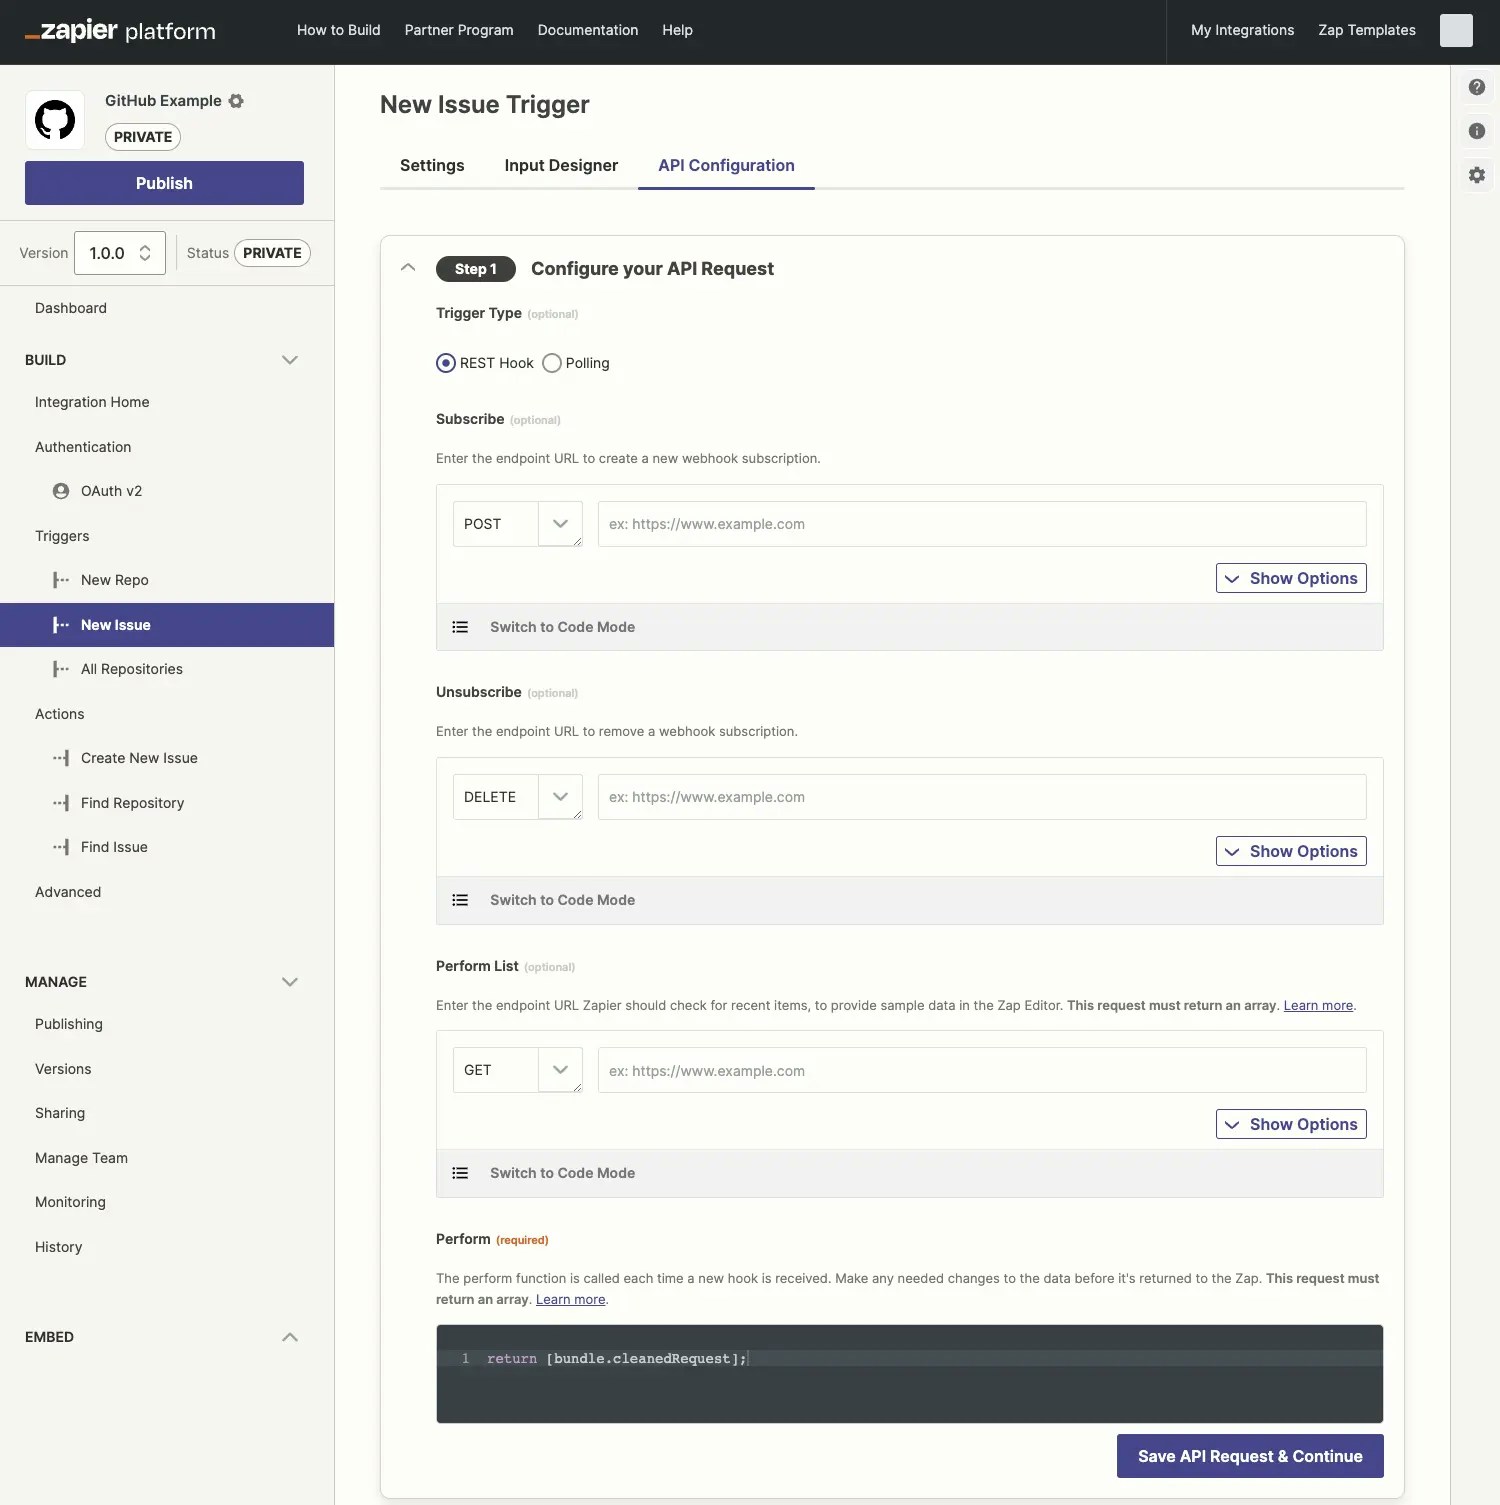The image size is (1500, 1505).
Task: Click Save API Request & Continue
Action: coord(1250,1456)
